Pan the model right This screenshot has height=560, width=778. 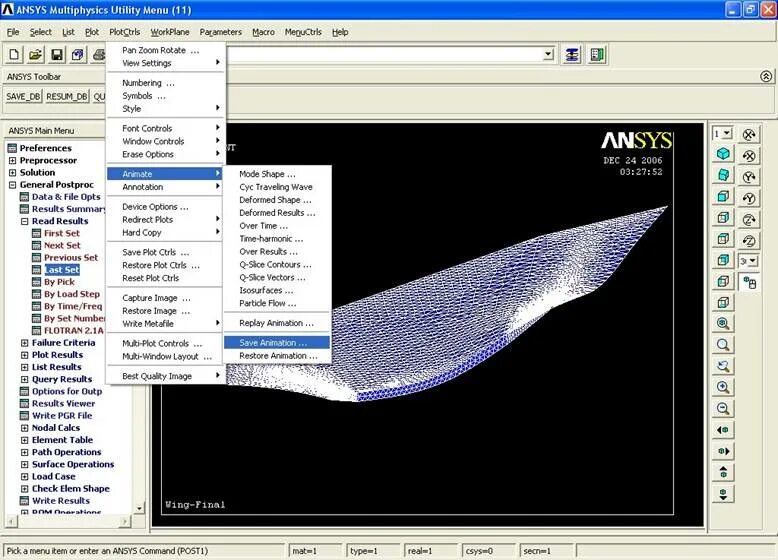point(723,451)
